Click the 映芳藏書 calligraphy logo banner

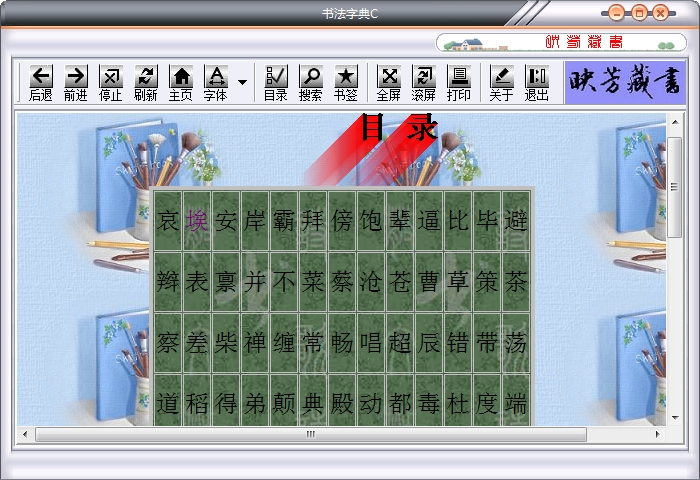(x=625, y=83)
